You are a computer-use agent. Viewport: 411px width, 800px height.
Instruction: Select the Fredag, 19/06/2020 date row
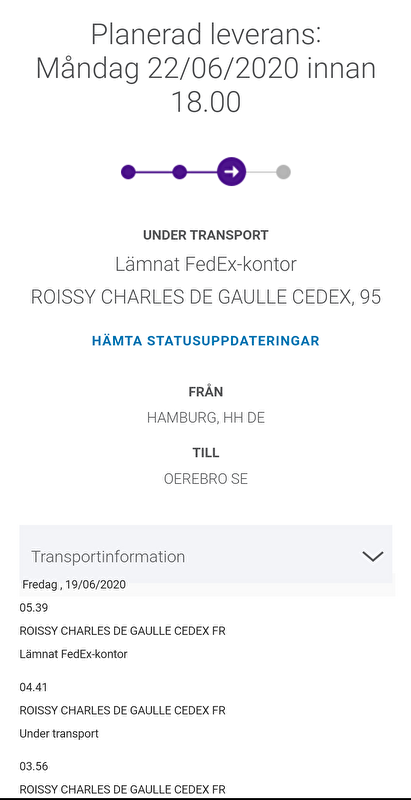(74, 585)
